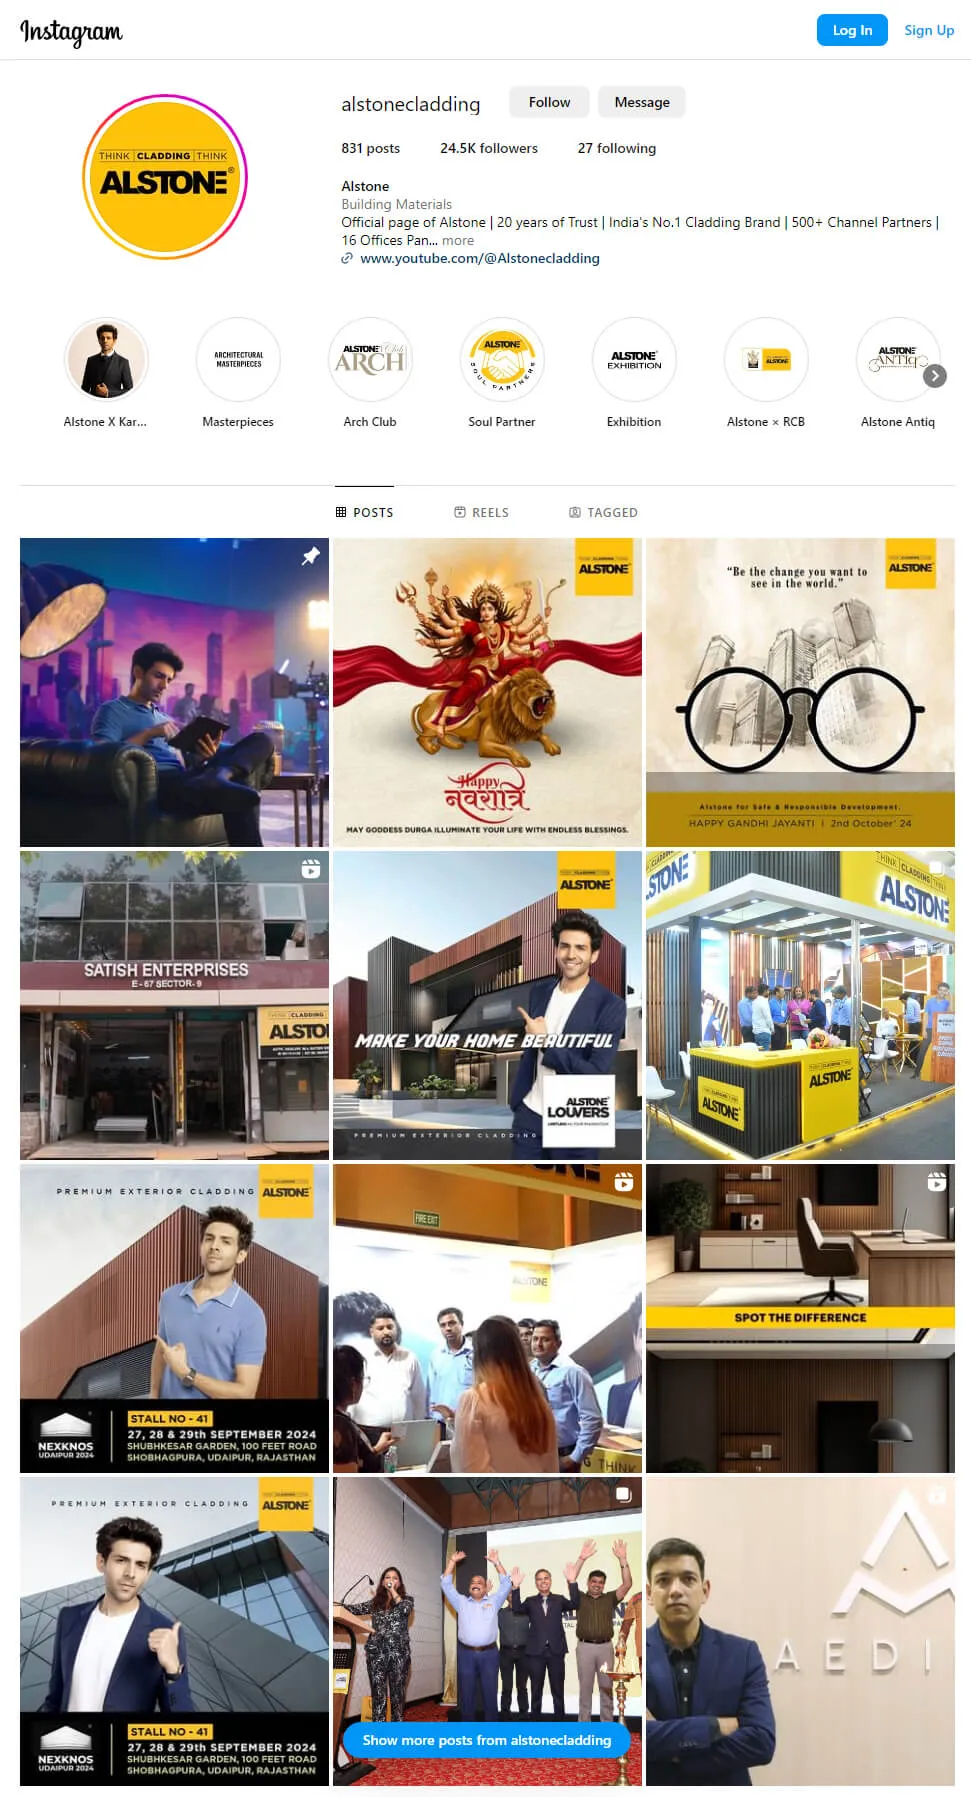Click the Instagram logo
The width and height of the screenshot is (971, 1797).
click(71, 32)
